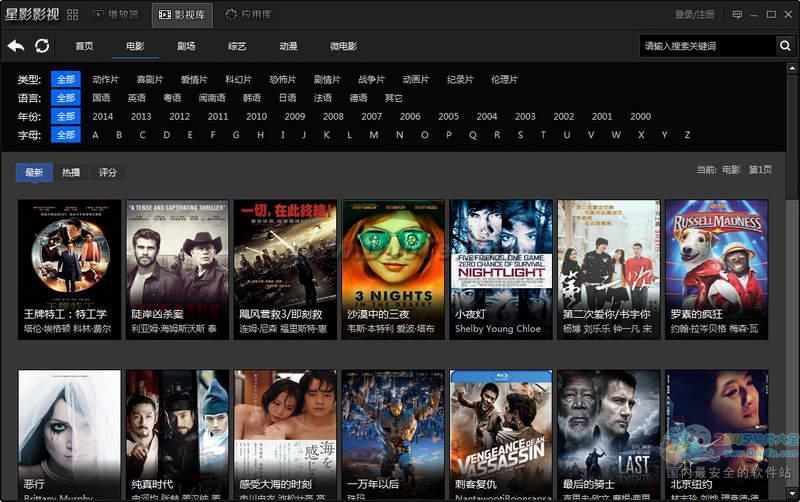Image resolution: width=800 pixels, height=502 pixels.
Task: Open the 一万年以后 movie poster
Action: pyautogui.click(x=393, y=435)
